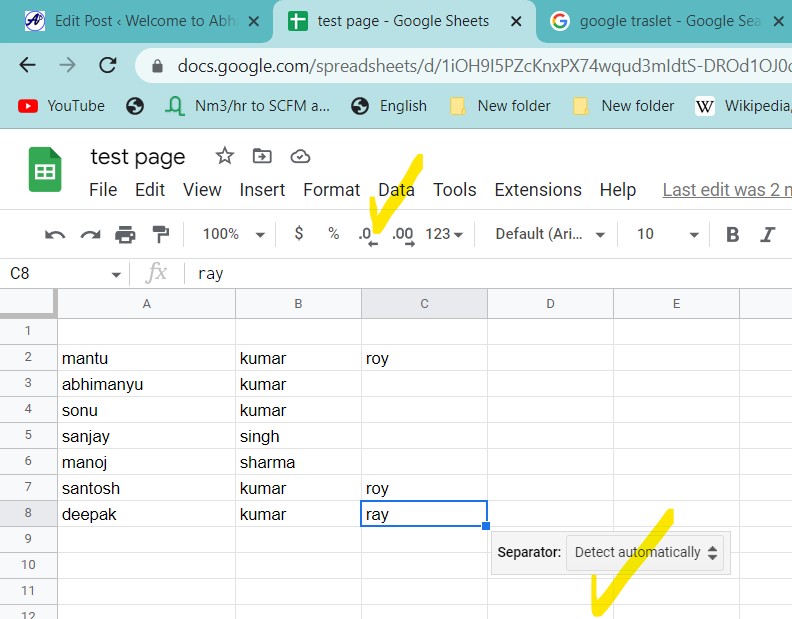Click the select-all corner box

tap(28, 303)
